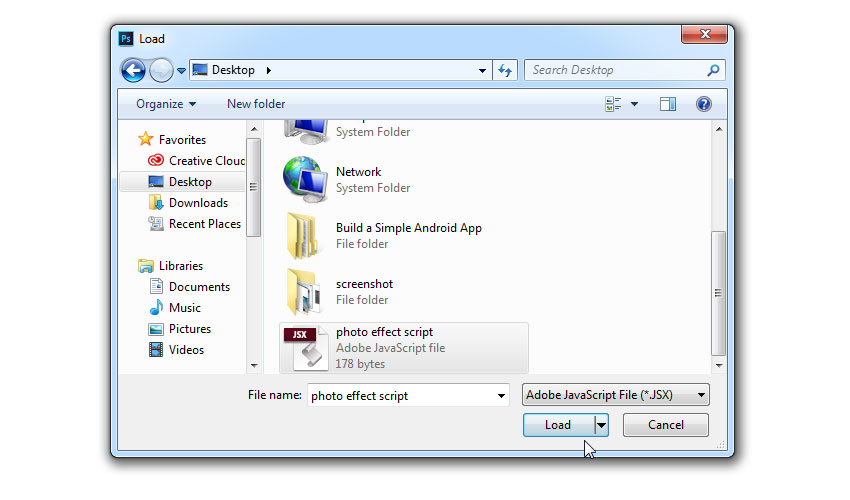Open the view options dropdown arrow
The height and width of the screenshot is (500, 850).
coord(634,104)
